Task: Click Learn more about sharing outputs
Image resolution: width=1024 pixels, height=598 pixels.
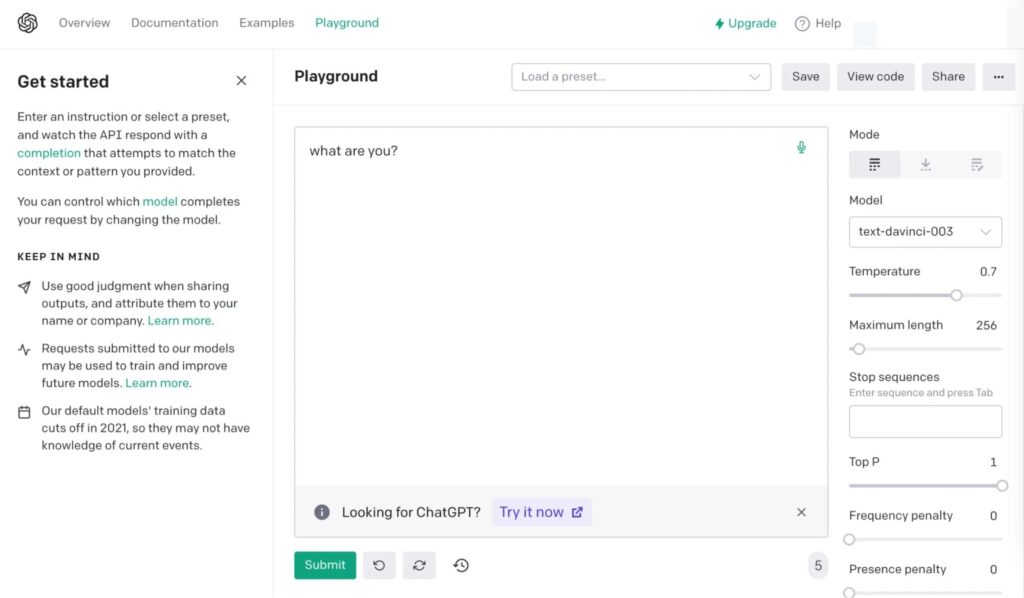Action: (179, 321)
